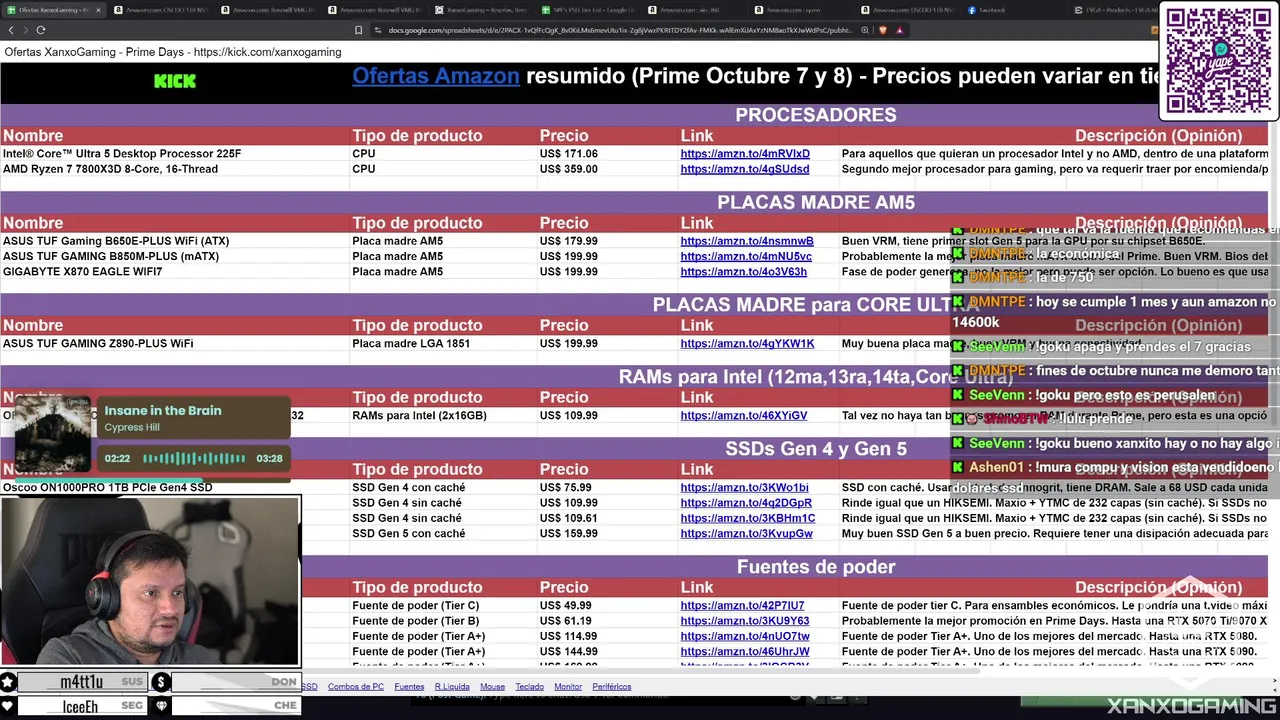The width and height of the screenshot is (1280, 720).
Task: Open the SPL's PSU Tier List tab
Action: click(589, 10)
